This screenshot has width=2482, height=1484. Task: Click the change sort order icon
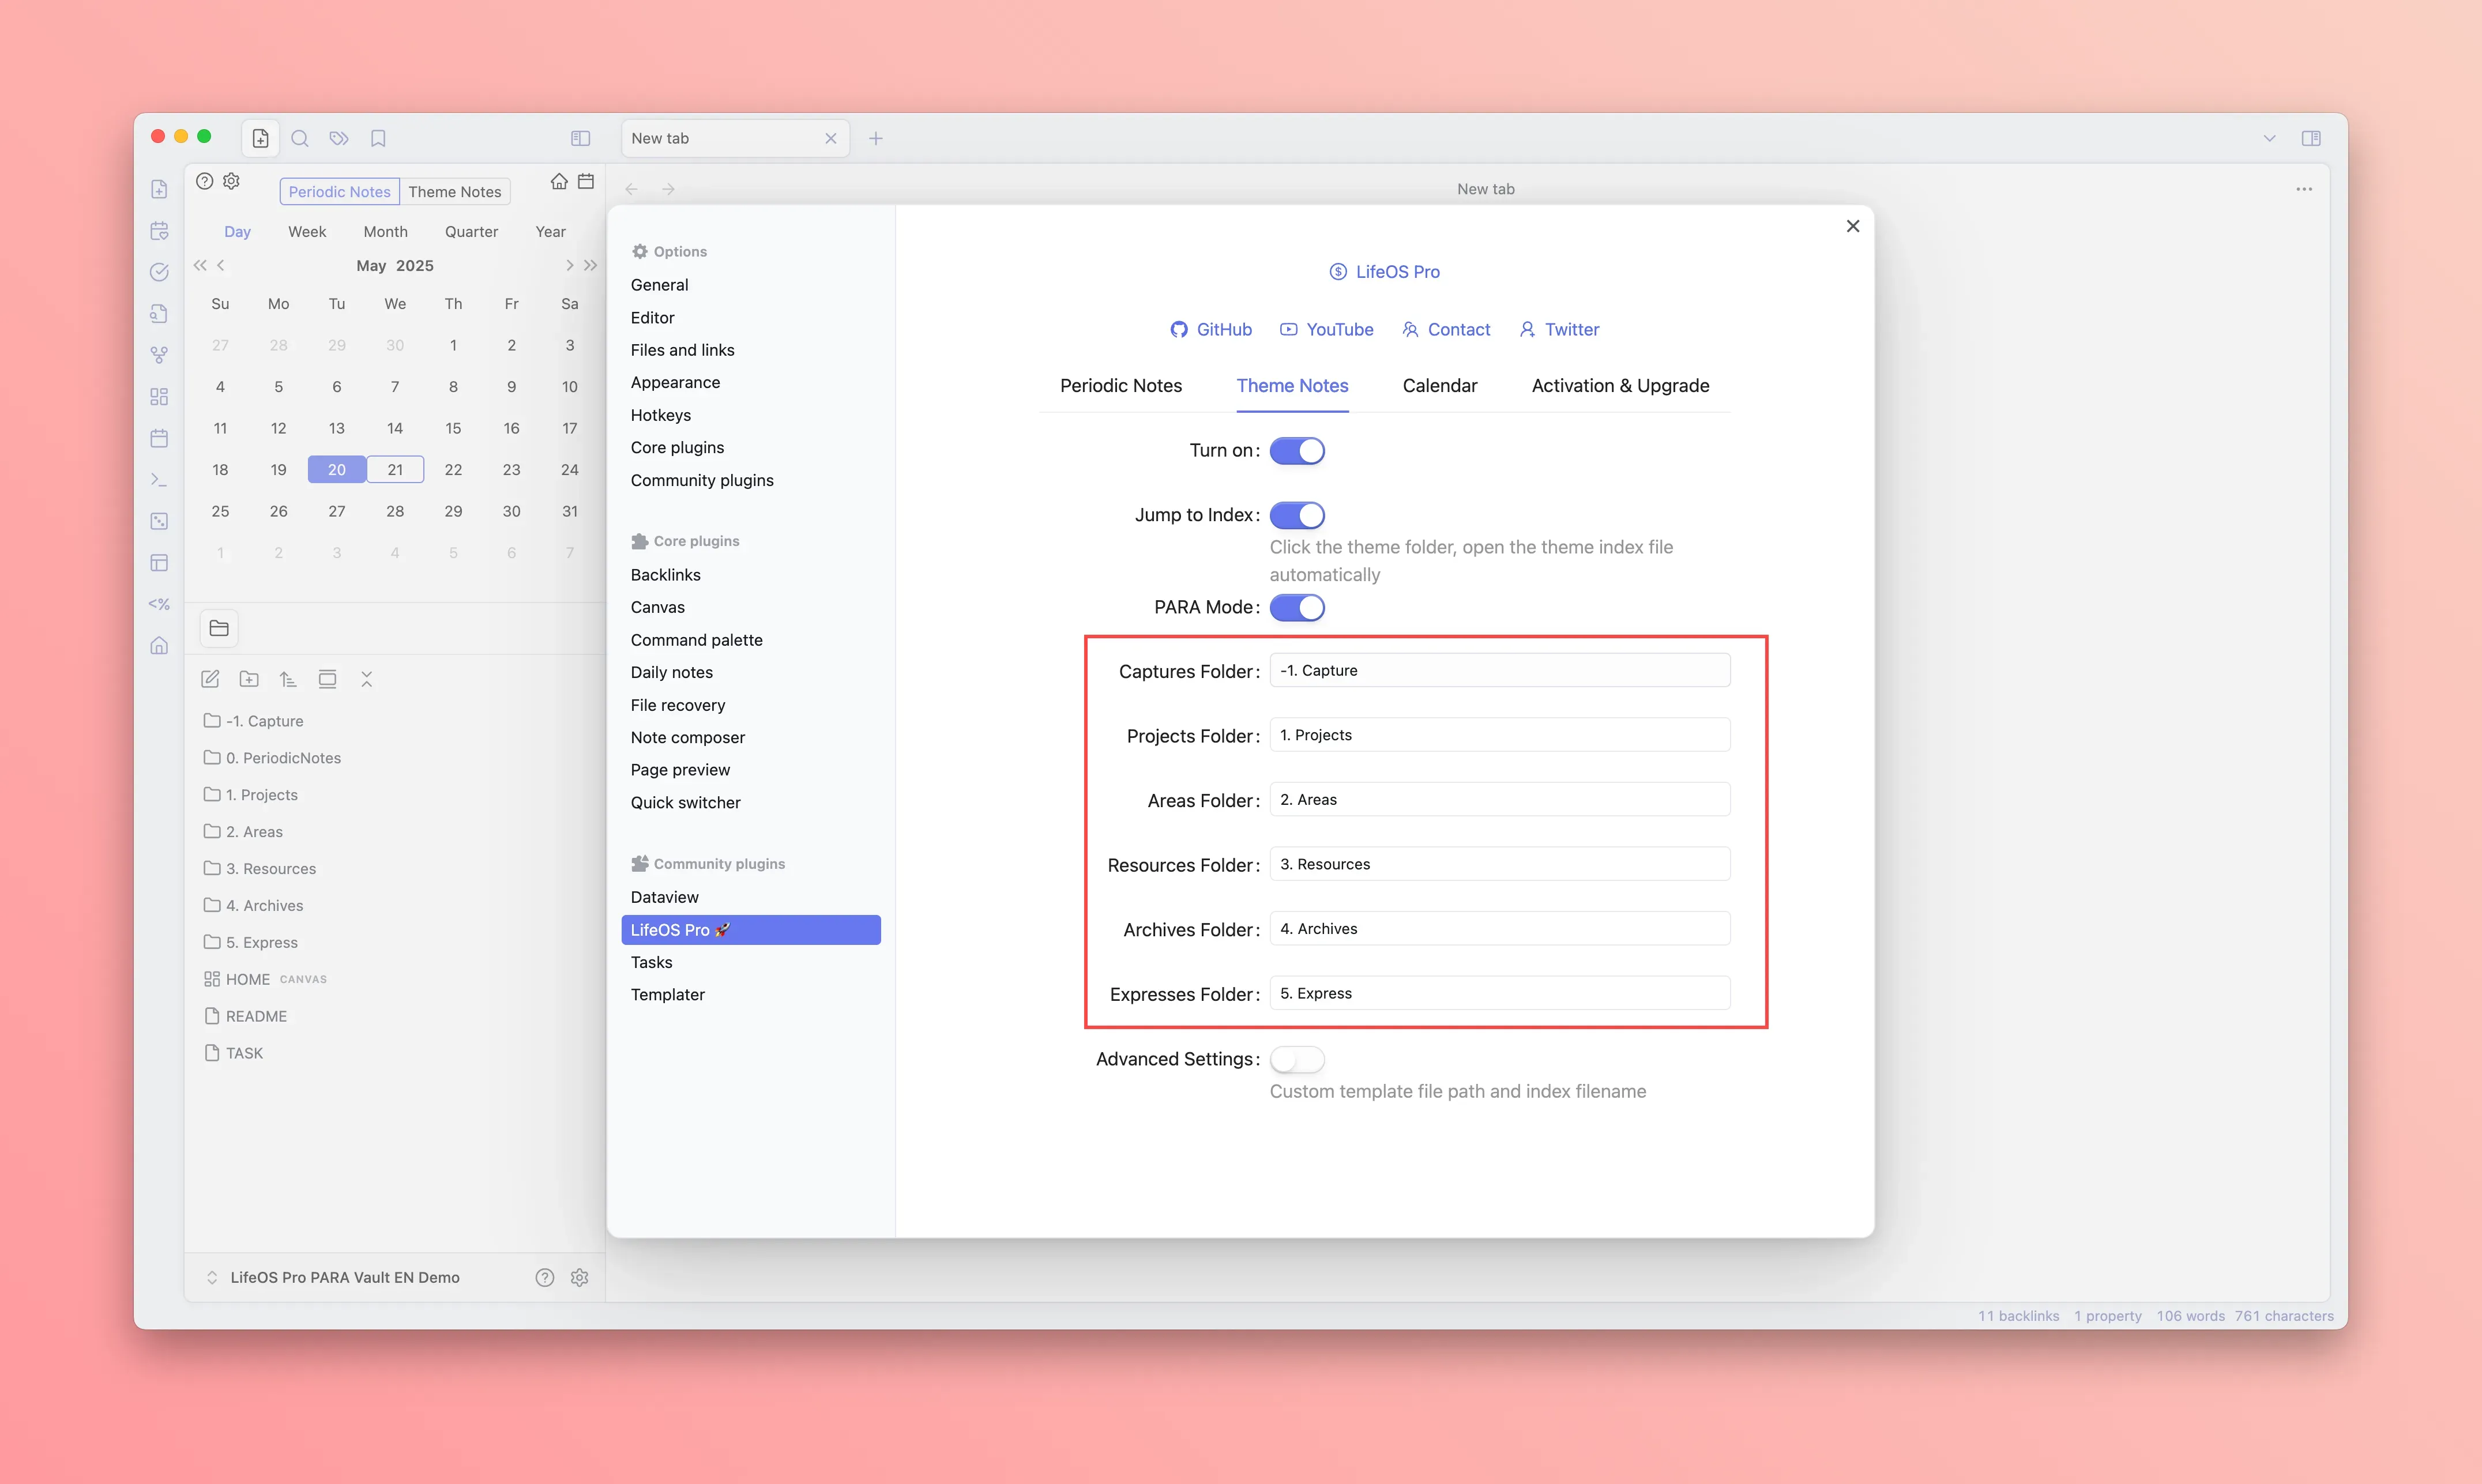pyautogui.click(x=288, y=679)
